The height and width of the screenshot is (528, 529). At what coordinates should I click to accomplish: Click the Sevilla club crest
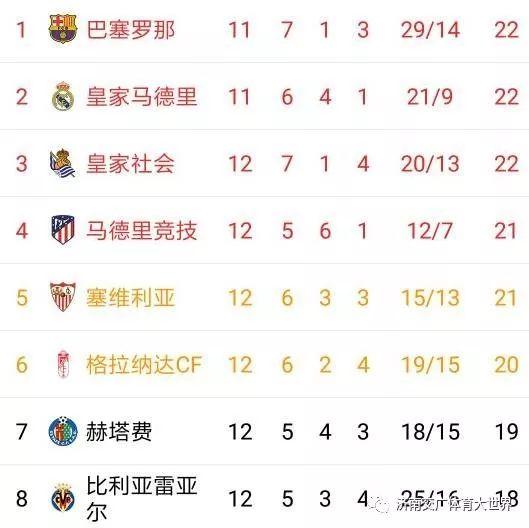63,297
